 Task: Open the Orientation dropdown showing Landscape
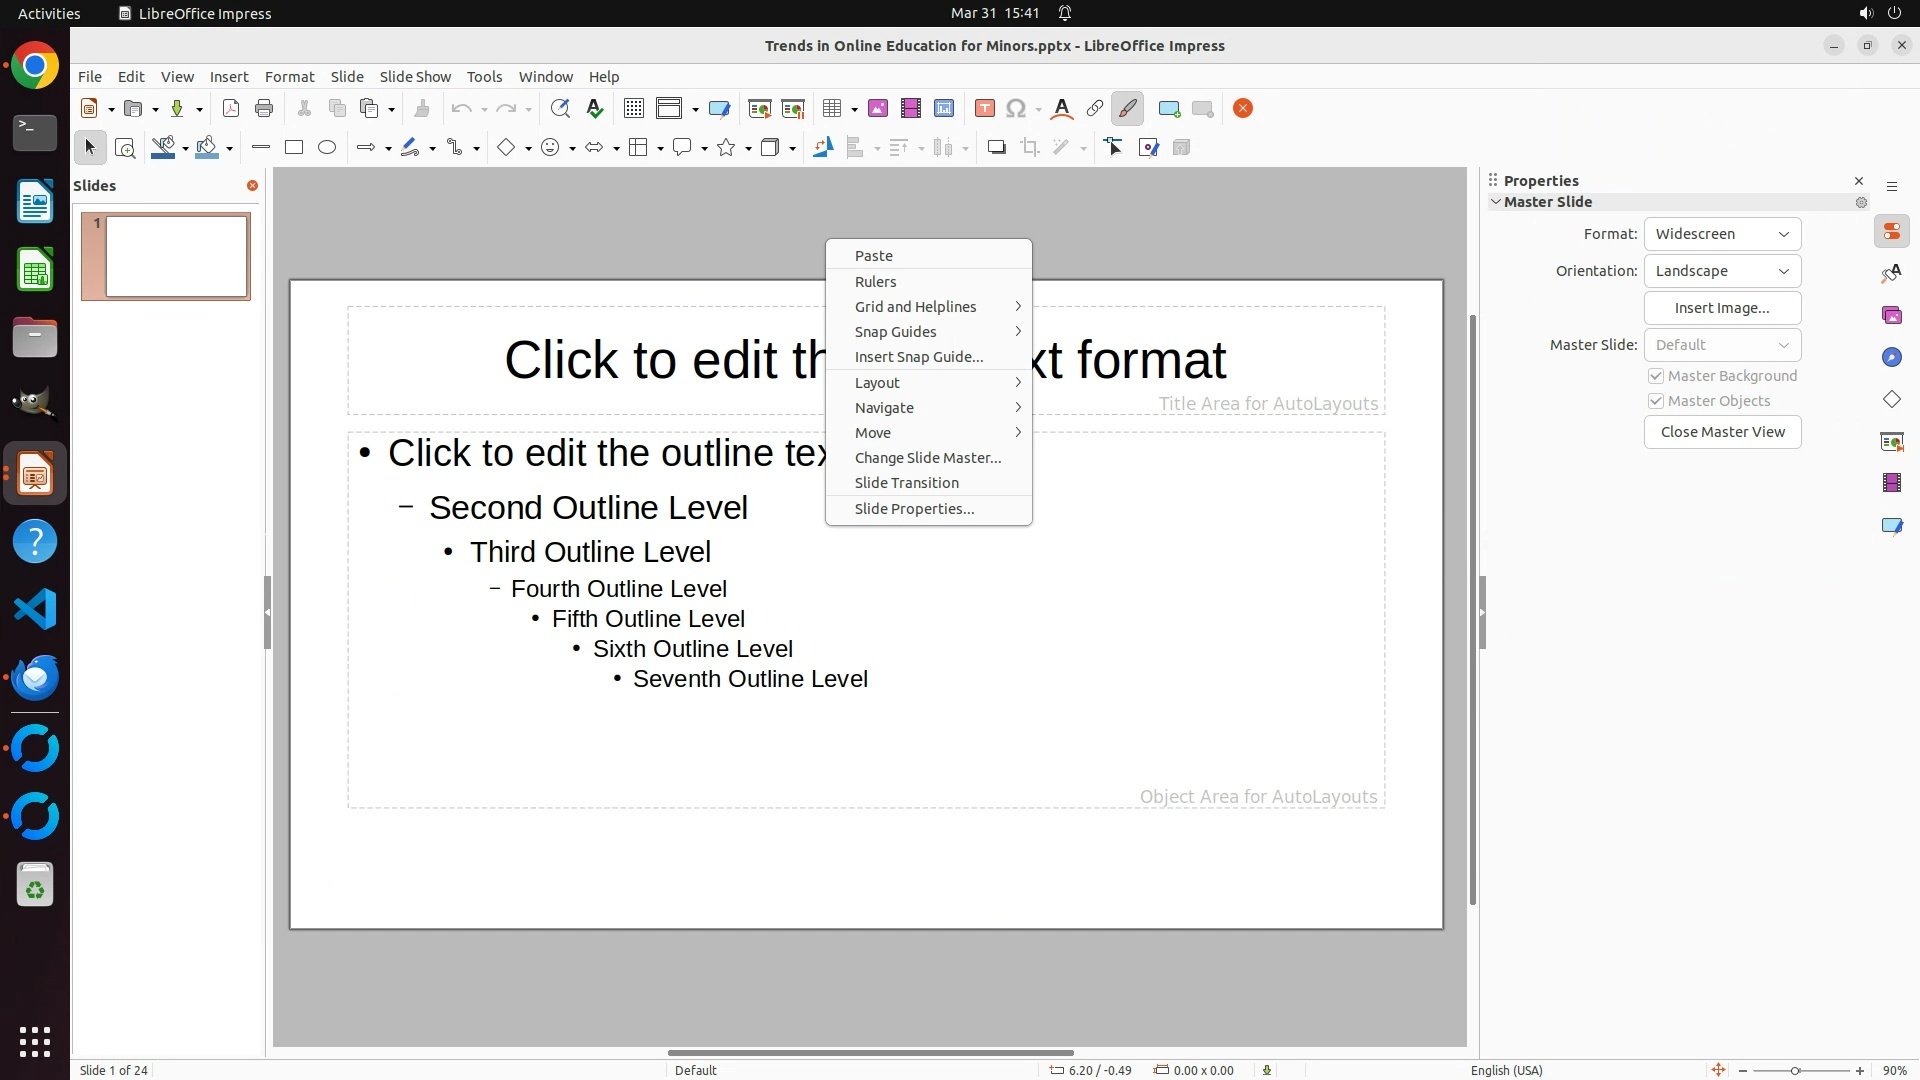tap(1722, 271)
